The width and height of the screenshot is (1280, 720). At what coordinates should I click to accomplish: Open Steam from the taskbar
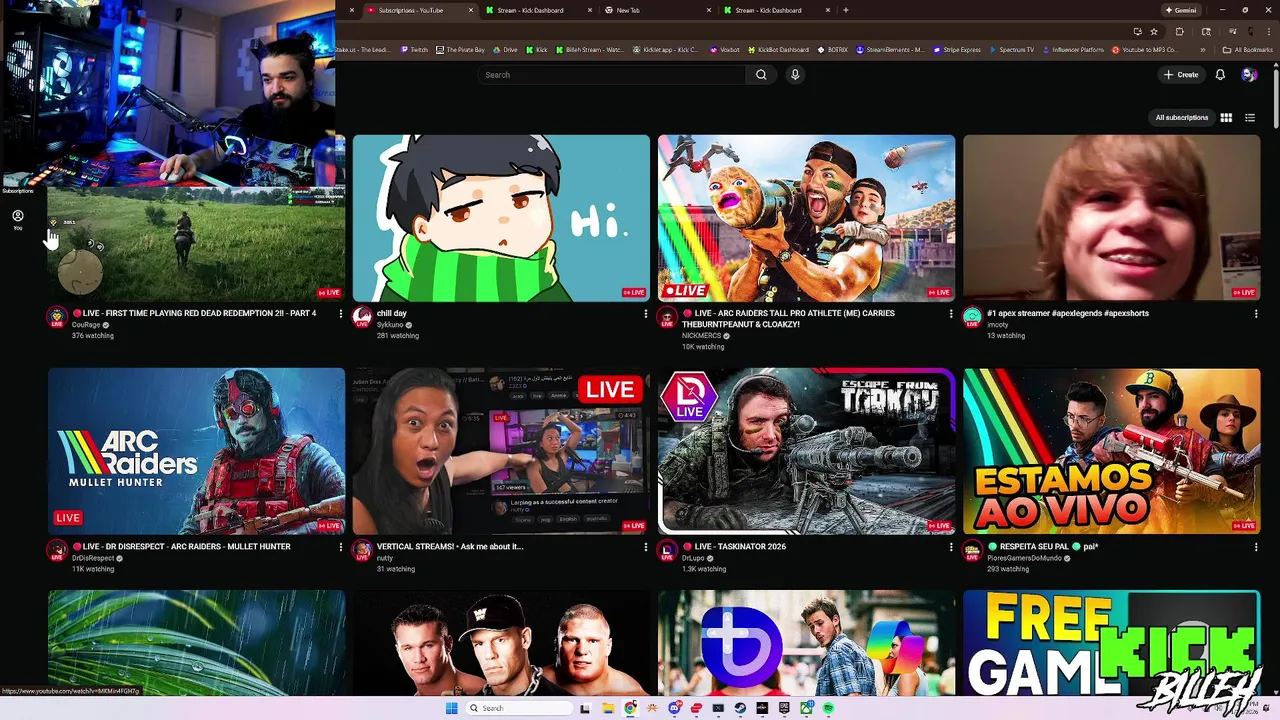pyautogui.click(x=740, y=708)
